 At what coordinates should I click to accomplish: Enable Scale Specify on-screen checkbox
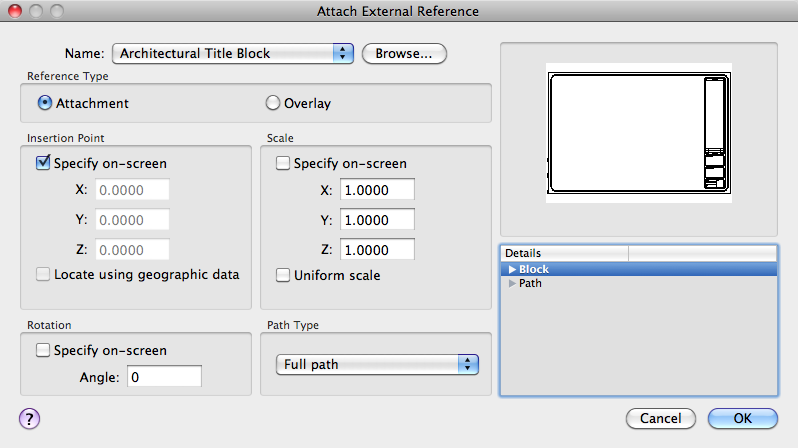[x=283, y=163]
